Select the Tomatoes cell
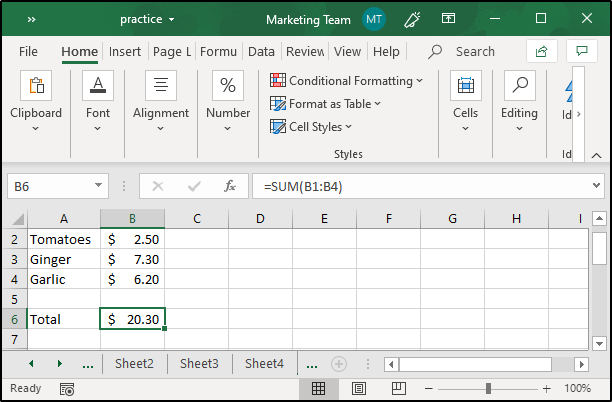The width and height of the screenshot is (612, 402). tap(64, 239)
